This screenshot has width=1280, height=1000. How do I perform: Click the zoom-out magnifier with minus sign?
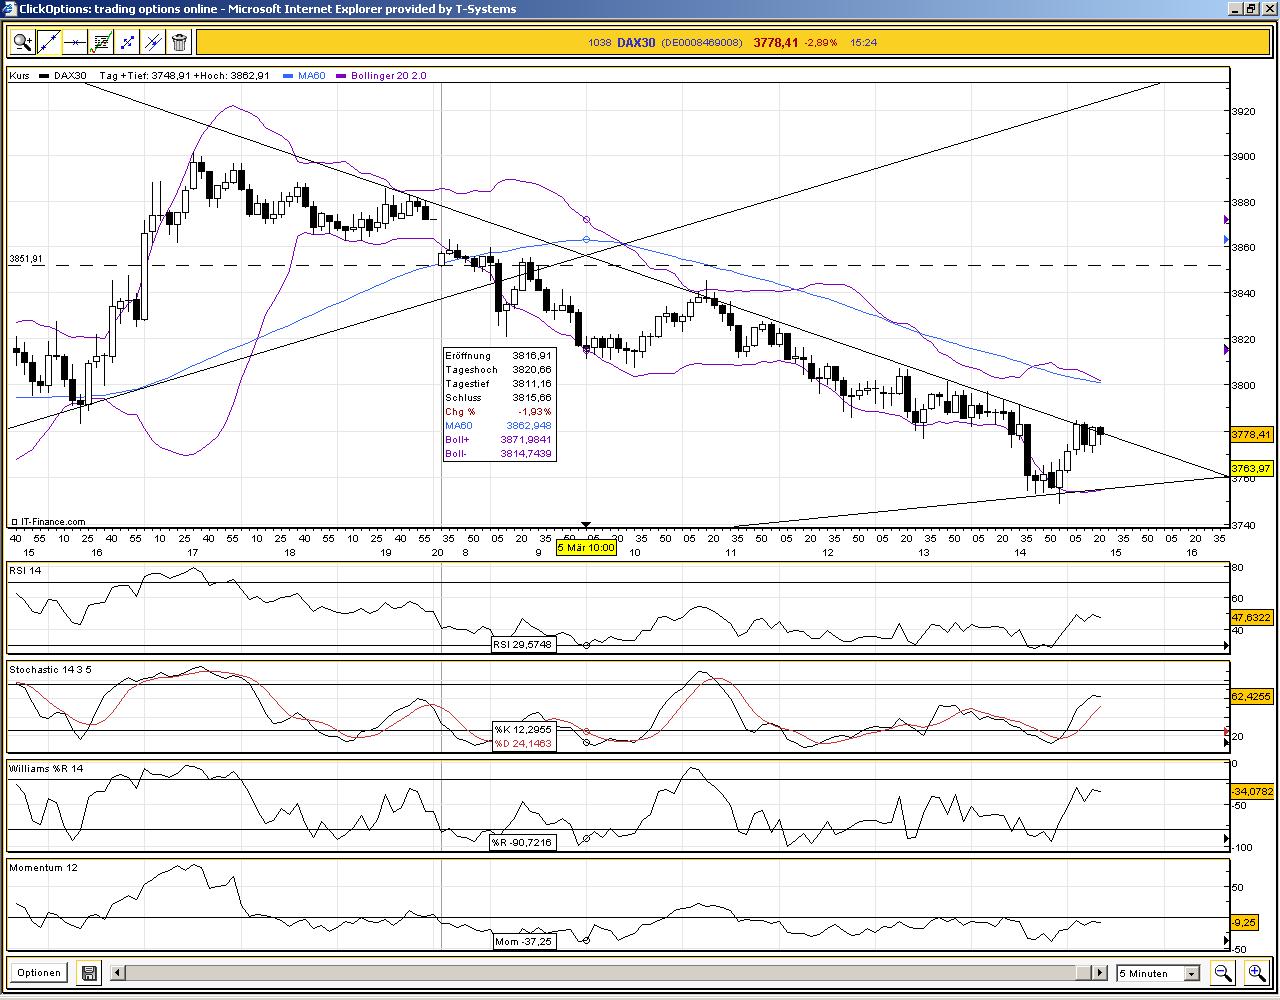pyautogui.click(x=1222, y=972)
